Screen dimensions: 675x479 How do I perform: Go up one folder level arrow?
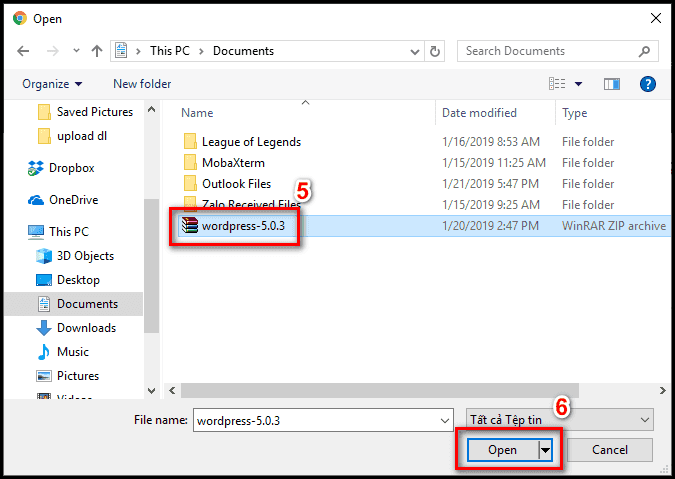[97, 51]
